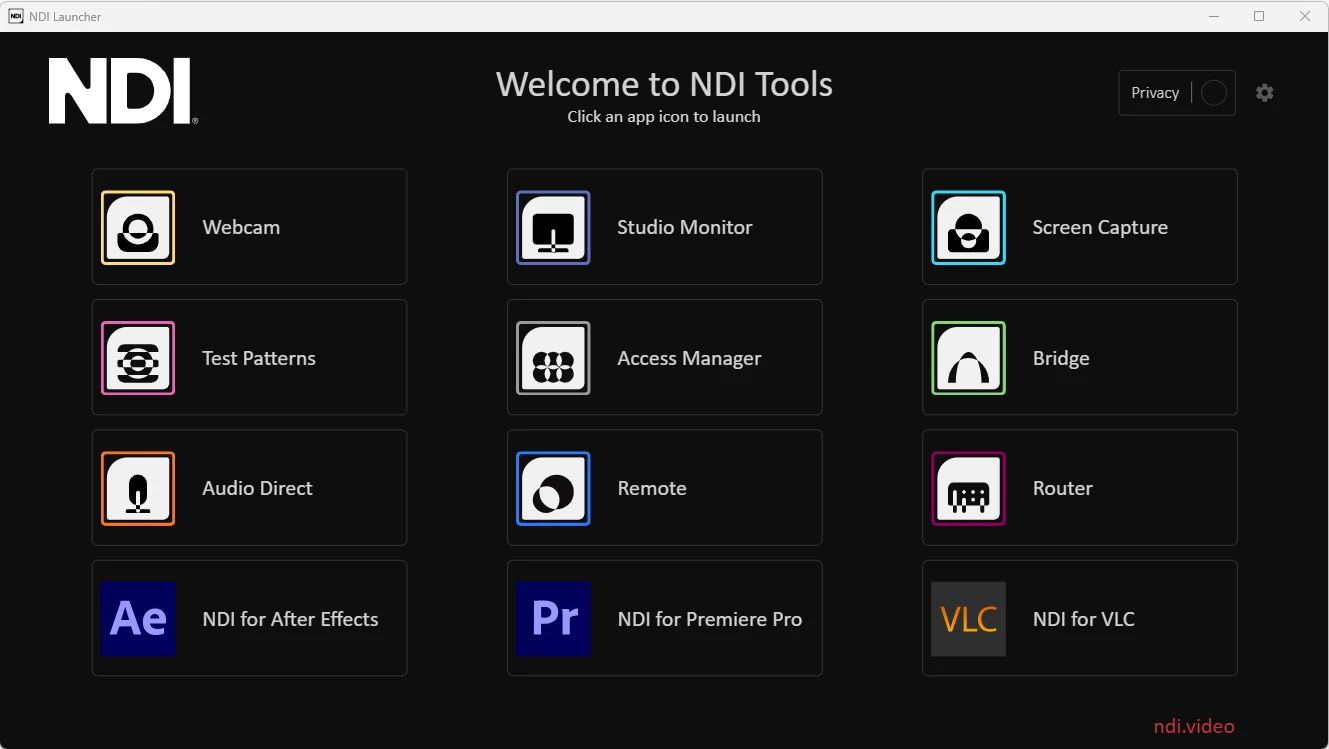
Task: Click the orange VLC icon
Action: [968, 619]
